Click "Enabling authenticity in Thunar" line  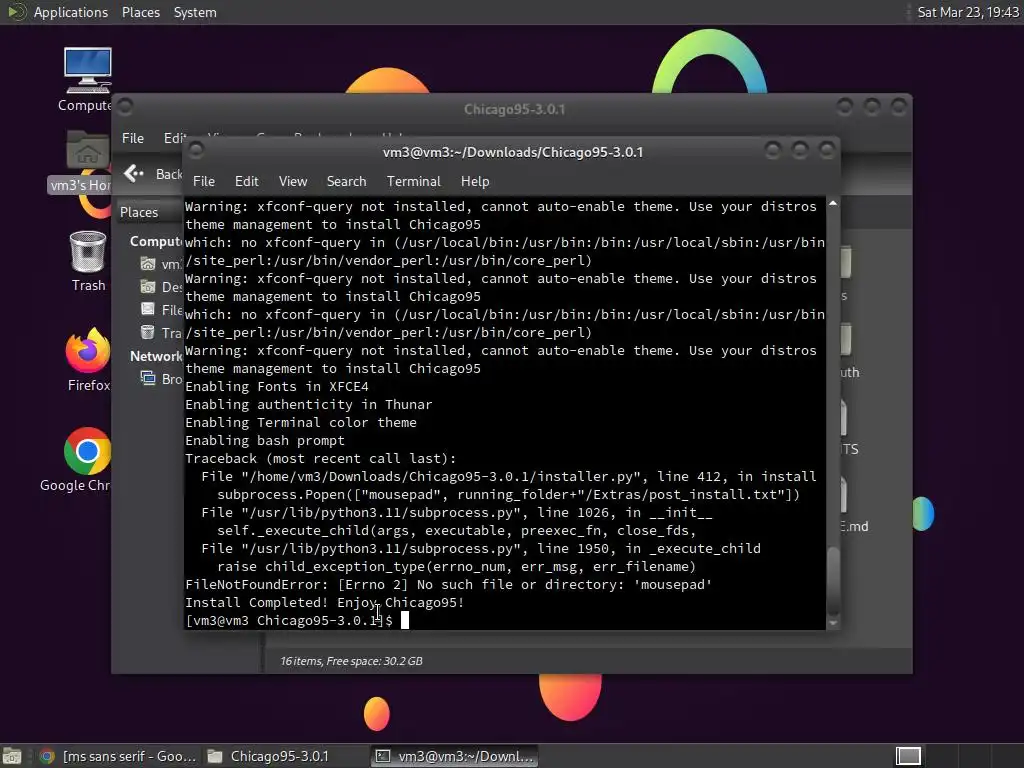[308, 404]
